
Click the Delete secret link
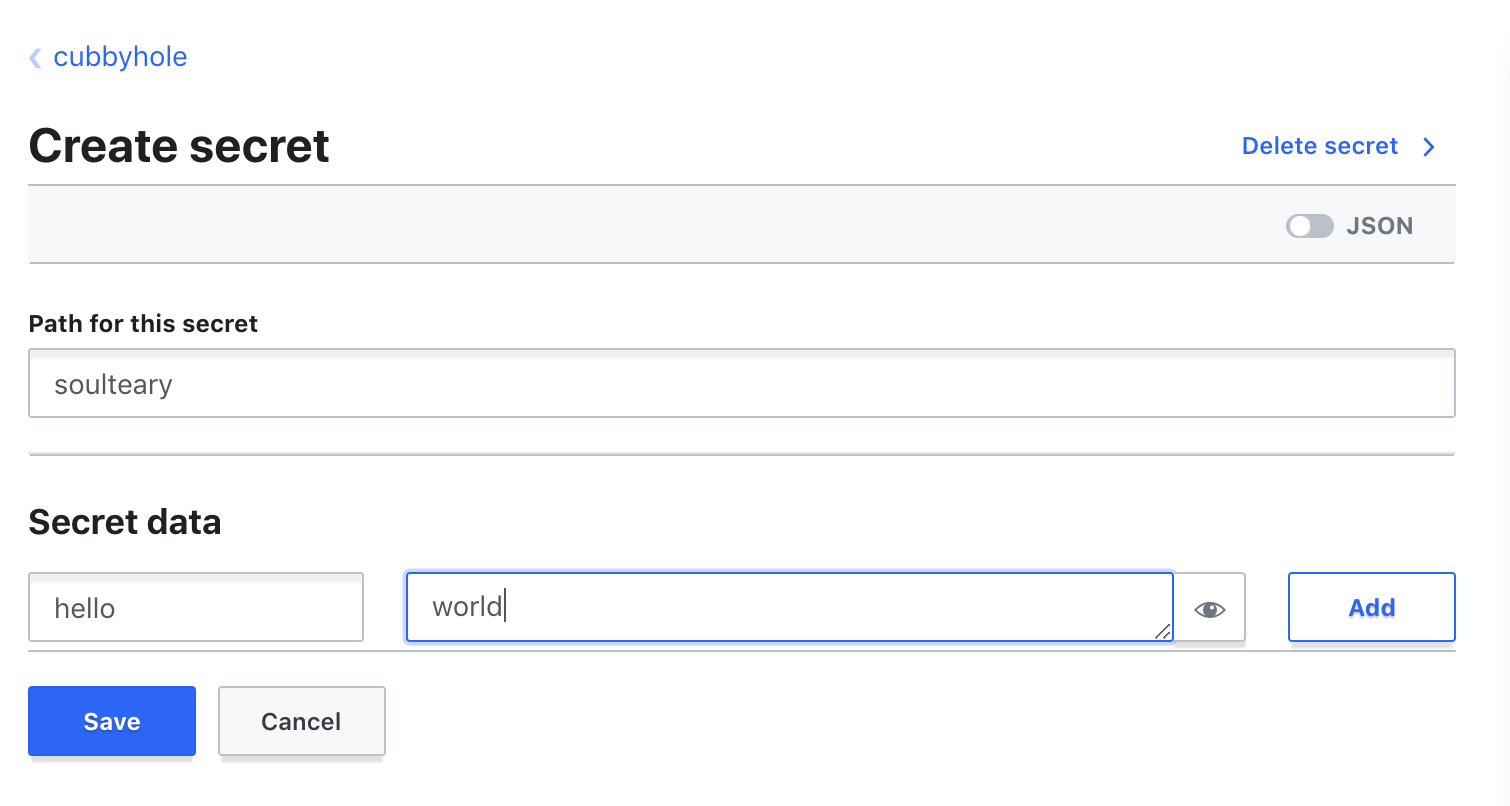(1319, 146)
